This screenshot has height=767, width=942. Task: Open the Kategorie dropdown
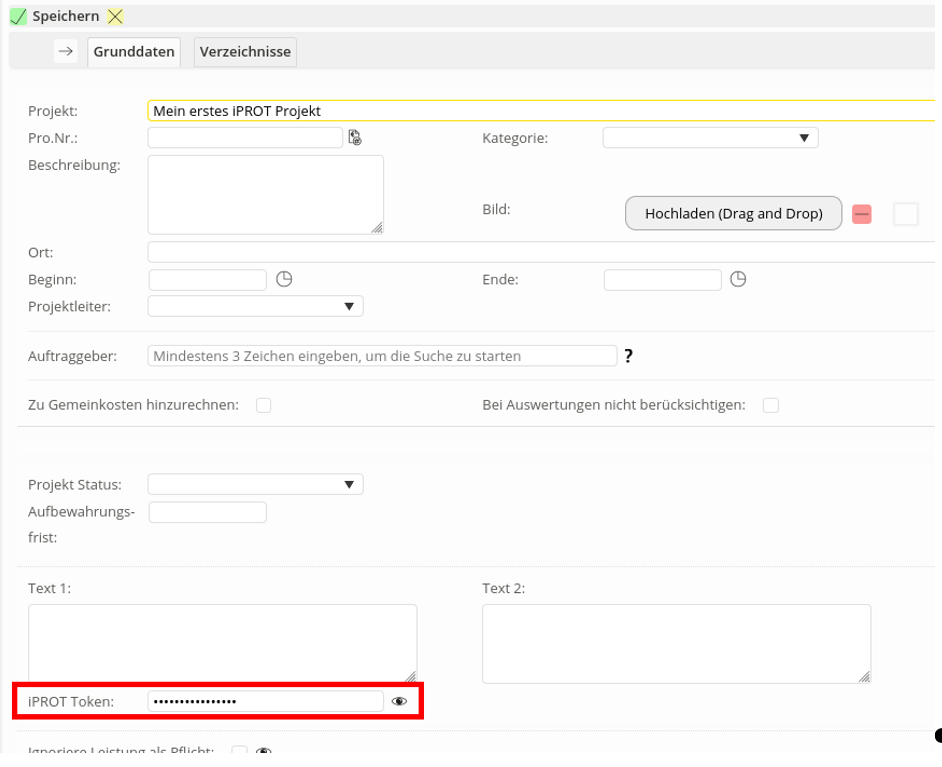click(x=710, y=138)
